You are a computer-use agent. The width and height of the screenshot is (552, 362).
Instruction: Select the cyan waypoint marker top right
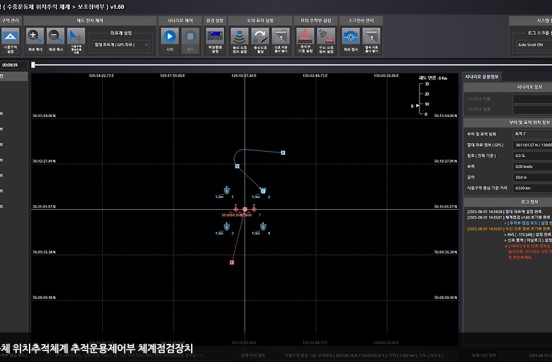283,153
